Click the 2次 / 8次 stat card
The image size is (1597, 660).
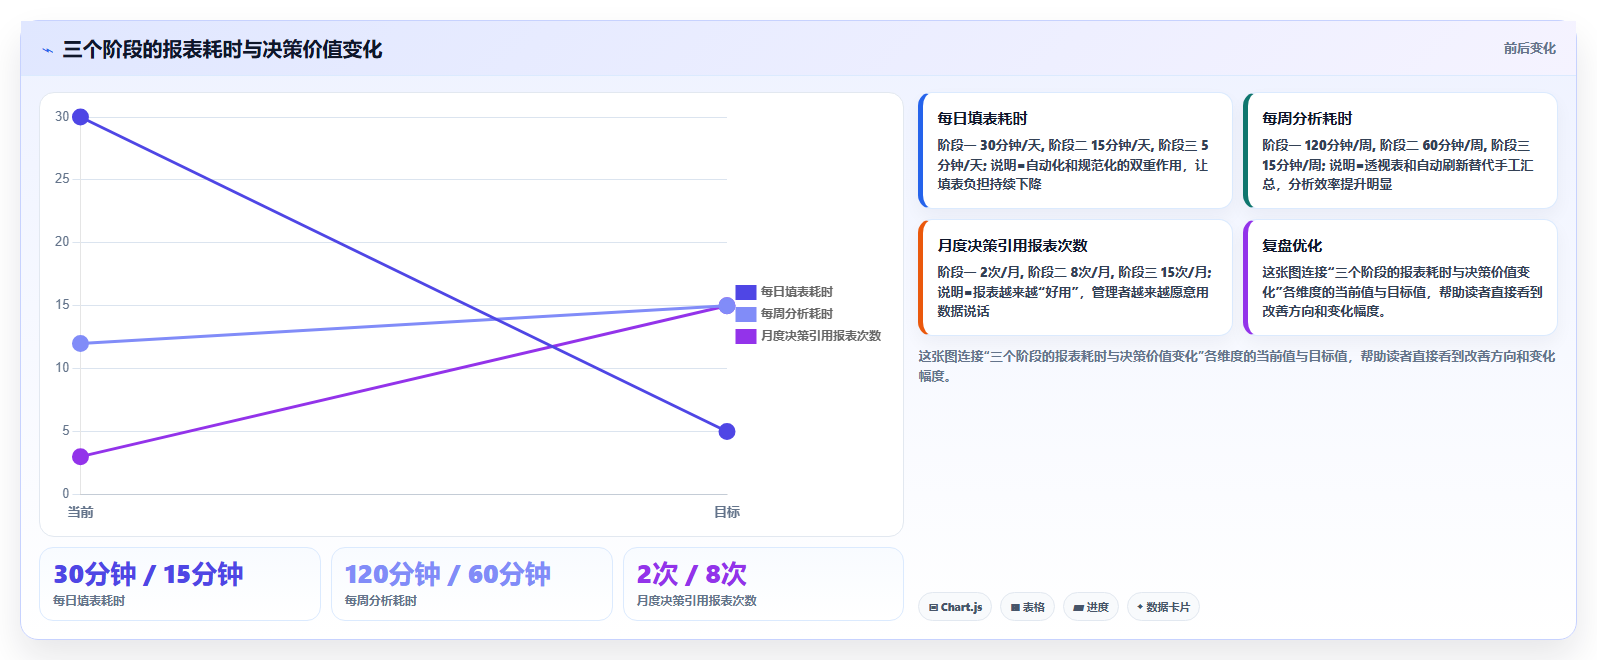click(x=763, y=584)
